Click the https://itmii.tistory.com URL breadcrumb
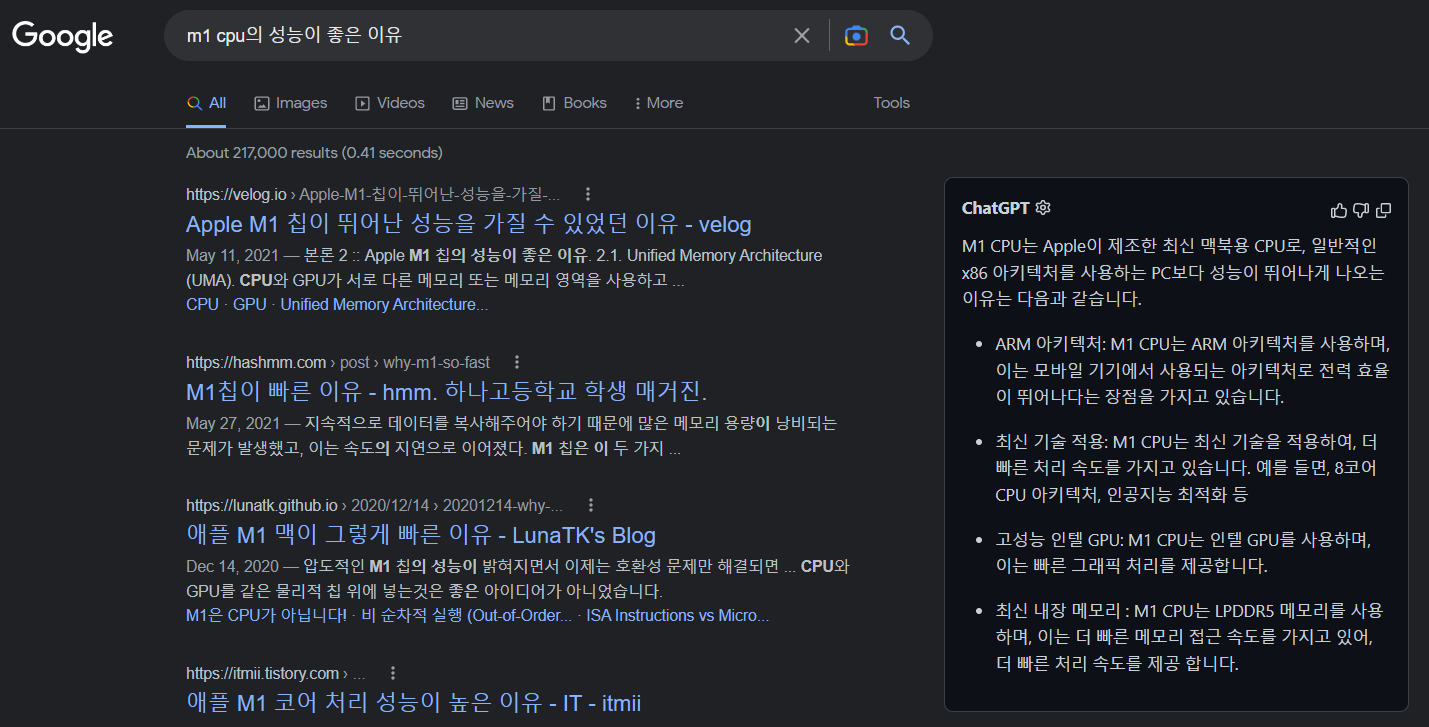Screen dimensions: 1429x727 [276, 673]
